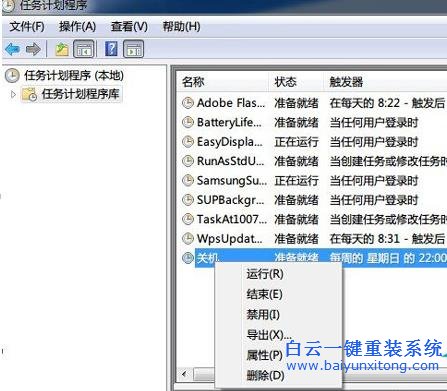Click the horizontal scrollbar left arrow
The height and width of the screenshot is (391, 447).
click(185, 374)
